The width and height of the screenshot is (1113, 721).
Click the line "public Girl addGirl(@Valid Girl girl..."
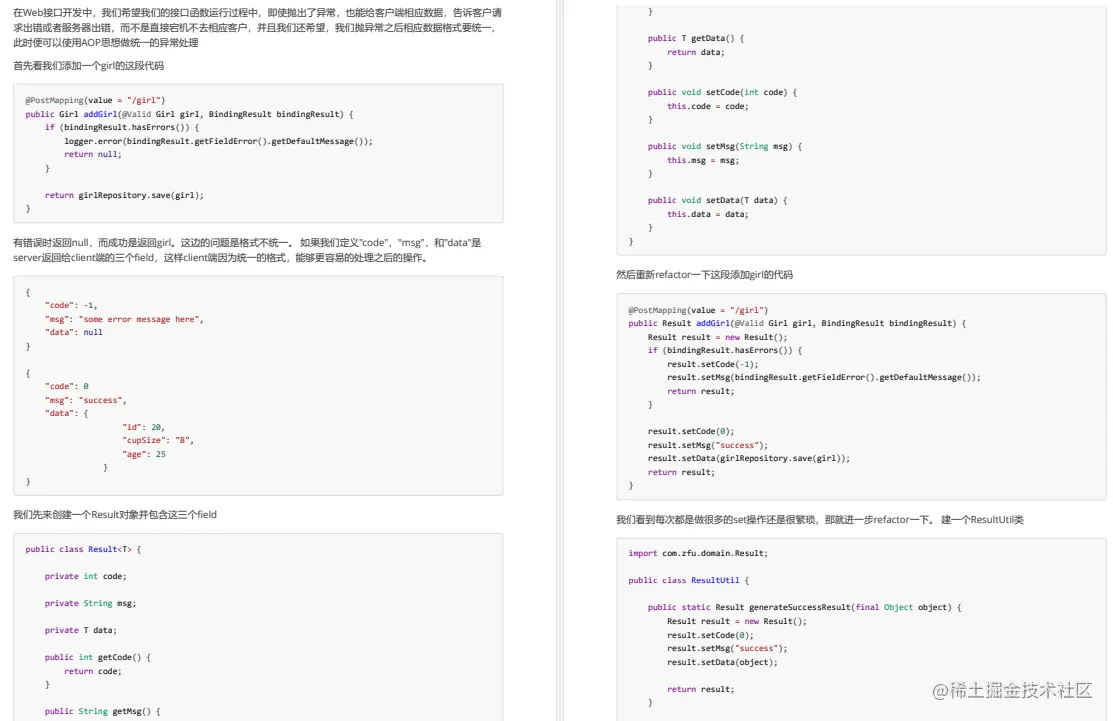click(190, 114)
